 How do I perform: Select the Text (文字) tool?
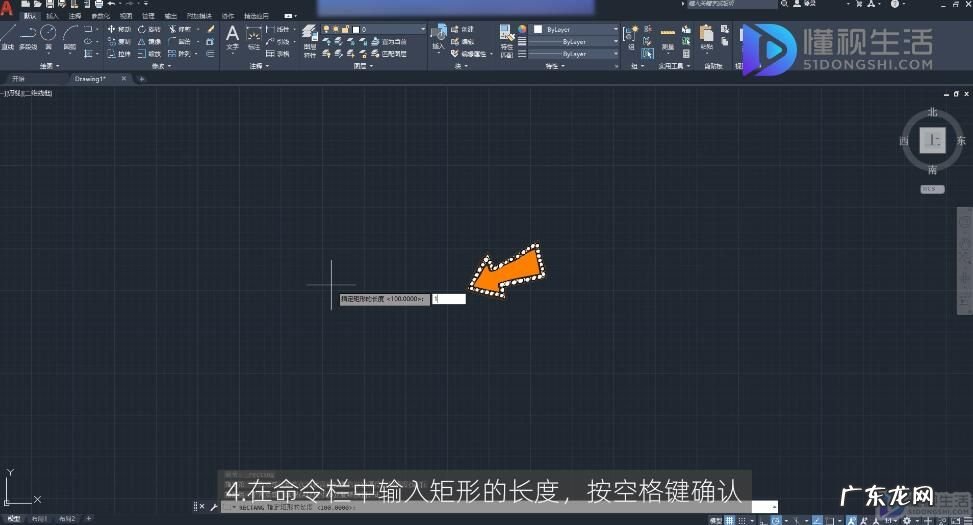pyautogui.click(x=233, y=37)
